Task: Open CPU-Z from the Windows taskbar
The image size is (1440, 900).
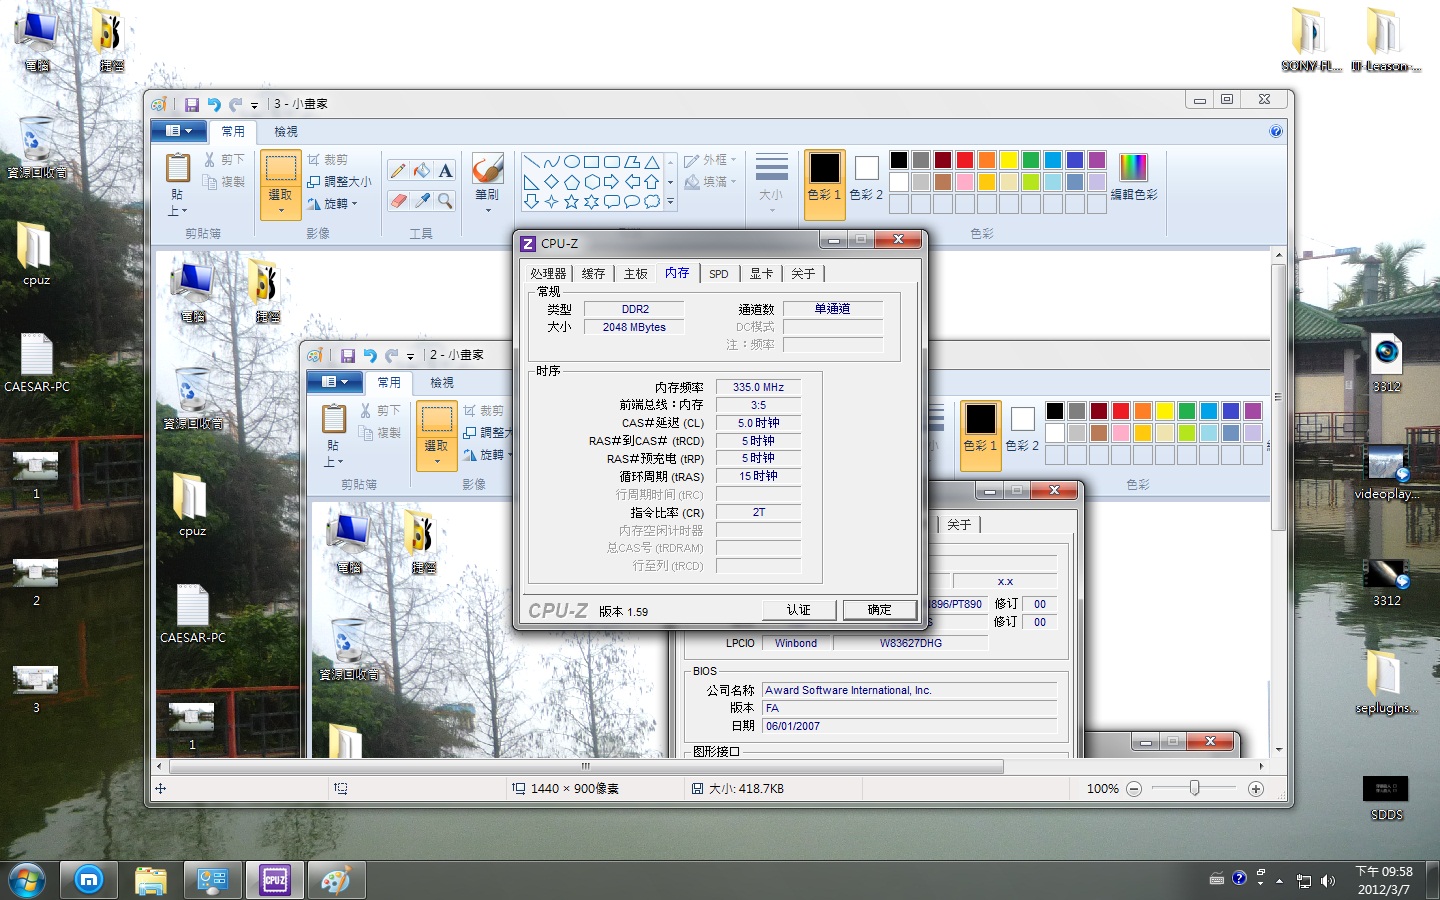Action: (x=275, y=880)
